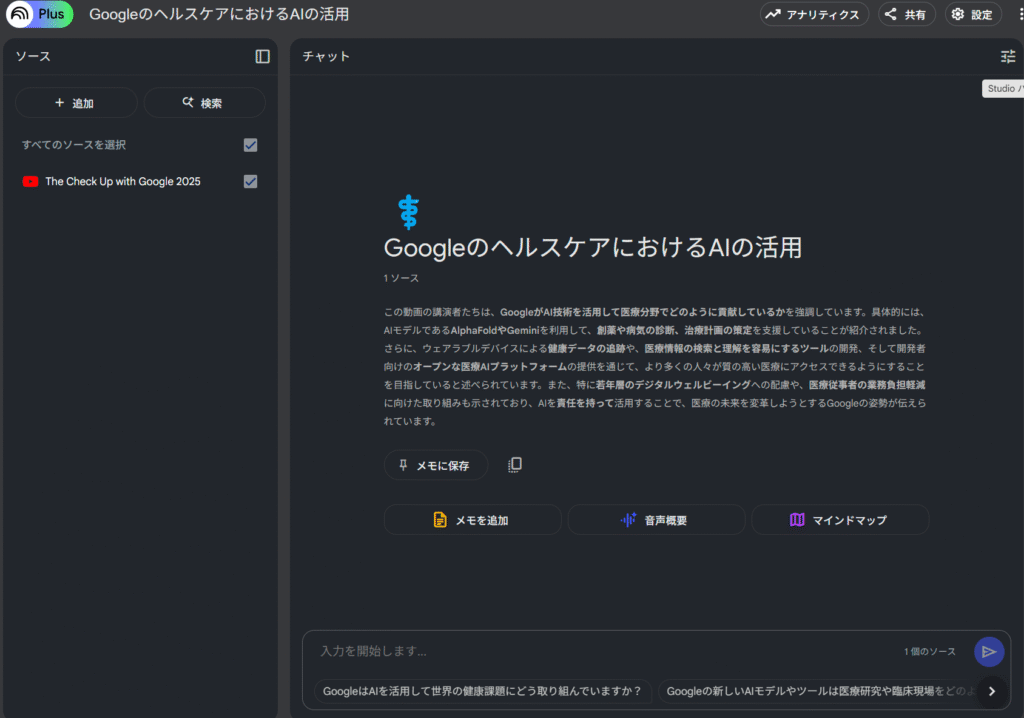The width and height of the screenshot is (1024, 718).
Task: Open The Check Up with Google 2025 source
Action: [123, 182]
